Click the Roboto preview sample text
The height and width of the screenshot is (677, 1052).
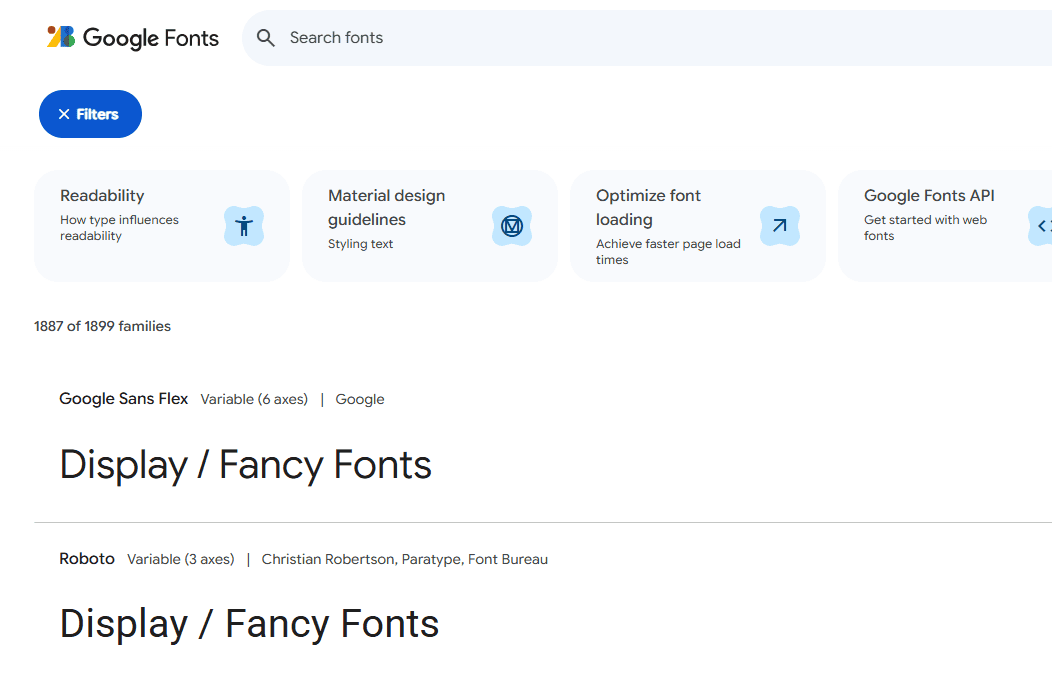coord(249,624)
